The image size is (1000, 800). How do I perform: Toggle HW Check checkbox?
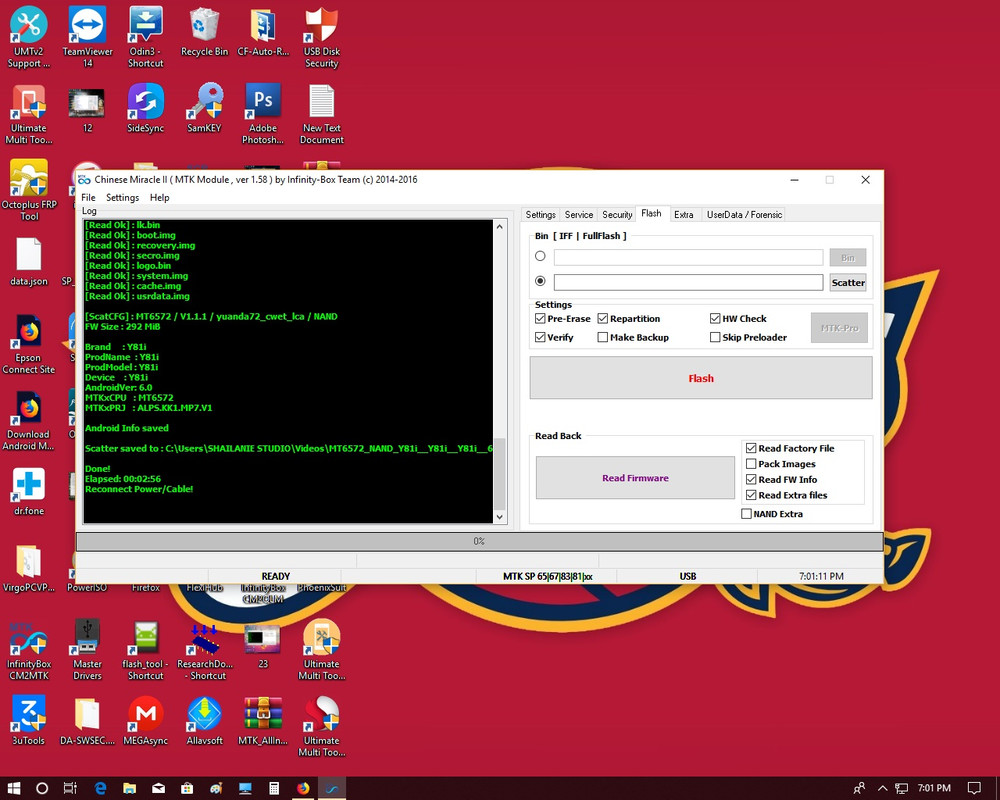[715, 318]
